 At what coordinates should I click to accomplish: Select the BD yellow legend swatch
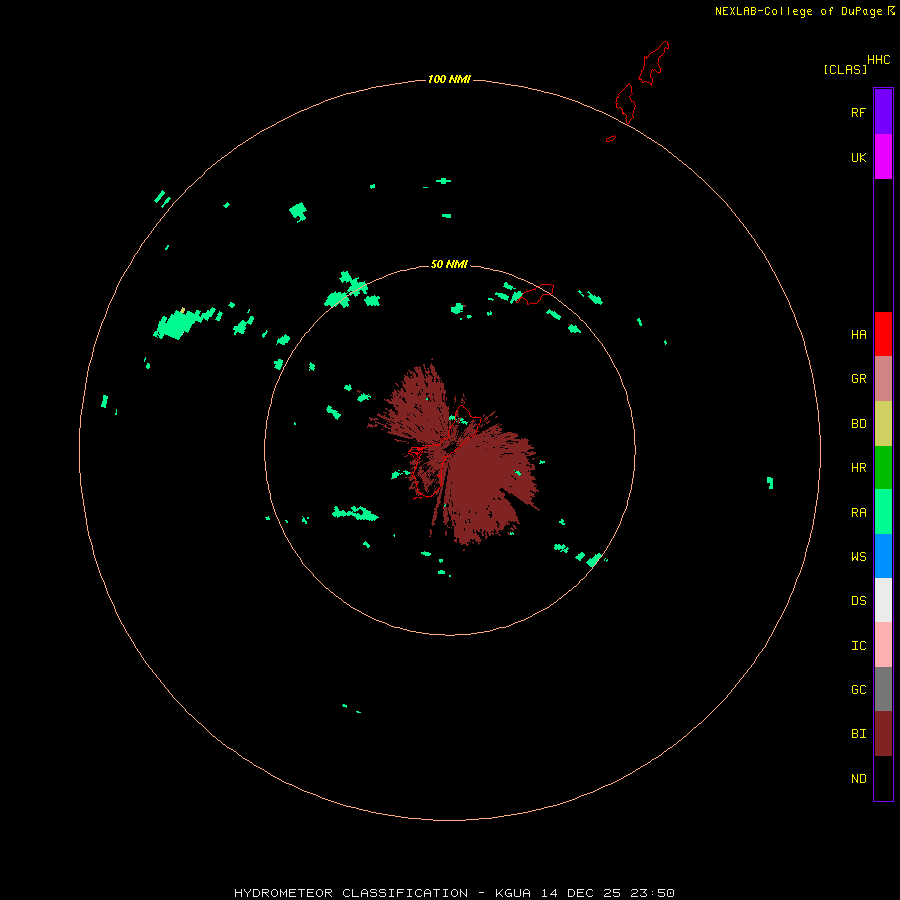point(883,424)
